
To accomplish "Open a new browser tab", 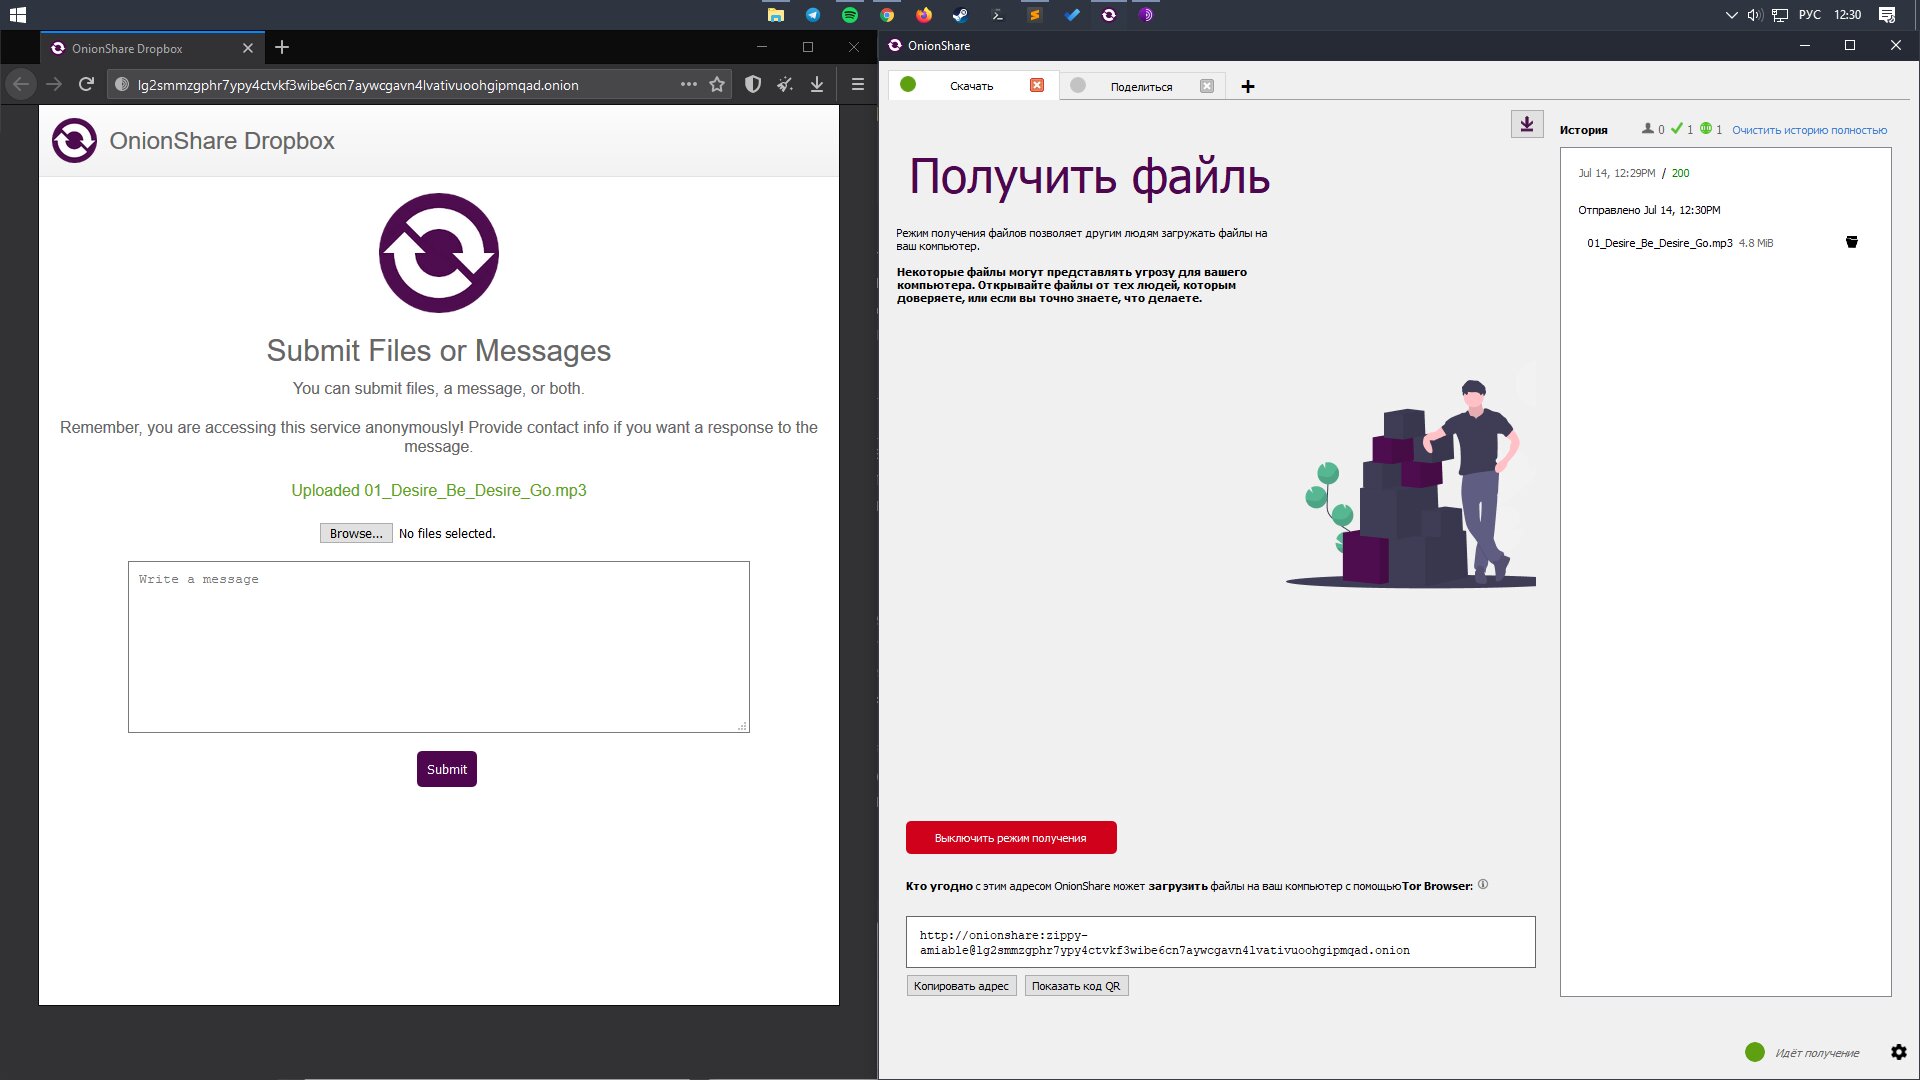I will click(x=282, y=47).
